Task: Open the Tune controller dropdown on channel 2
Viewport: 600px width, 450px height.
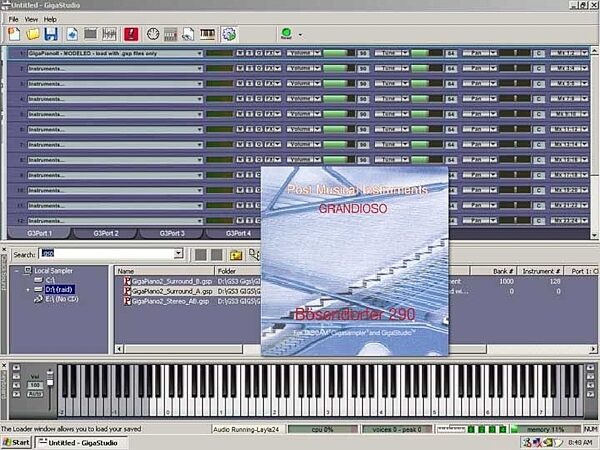Action: 405,68
